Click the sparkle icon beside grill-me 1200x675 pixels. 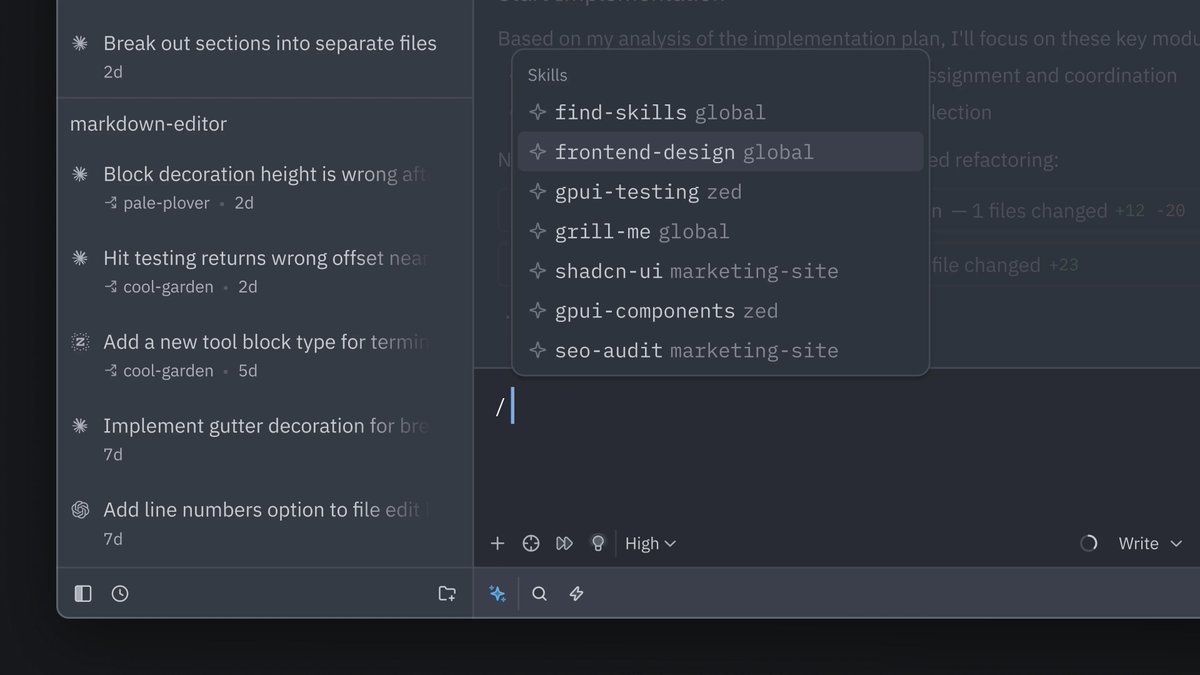coord(538,231)
